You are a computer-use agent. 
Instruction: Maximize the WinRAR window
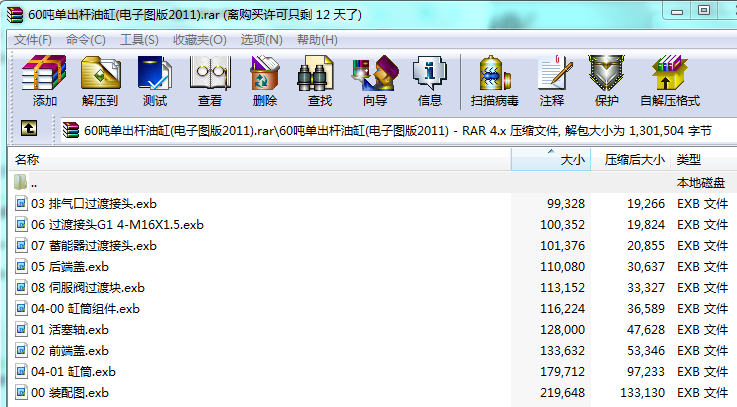tap(704, 11)
